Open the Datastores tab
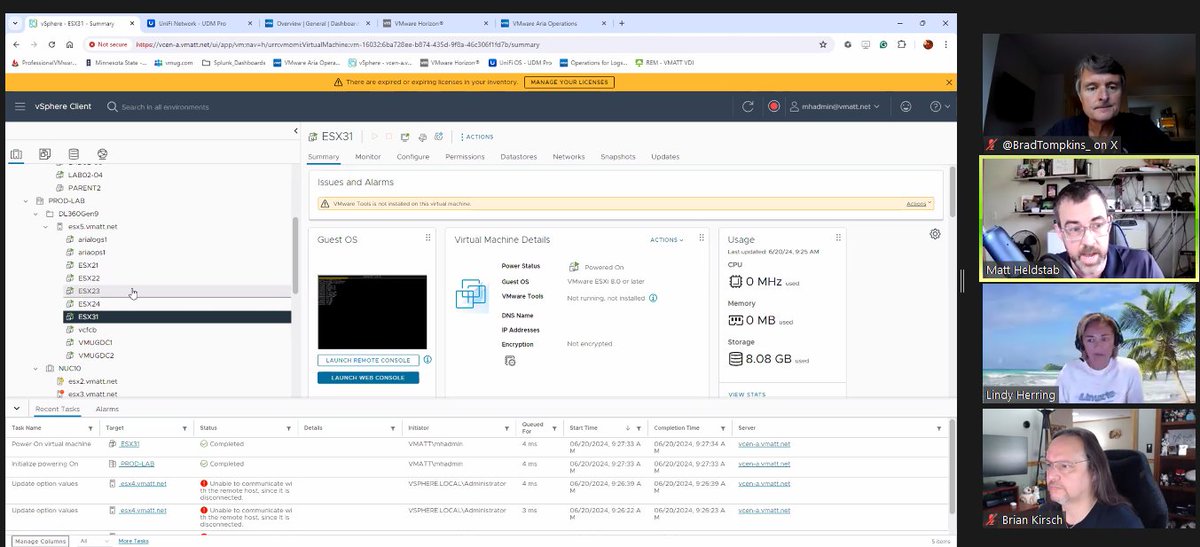The width and height of the screenshot is (1200, 547). (x=518, y=157)
